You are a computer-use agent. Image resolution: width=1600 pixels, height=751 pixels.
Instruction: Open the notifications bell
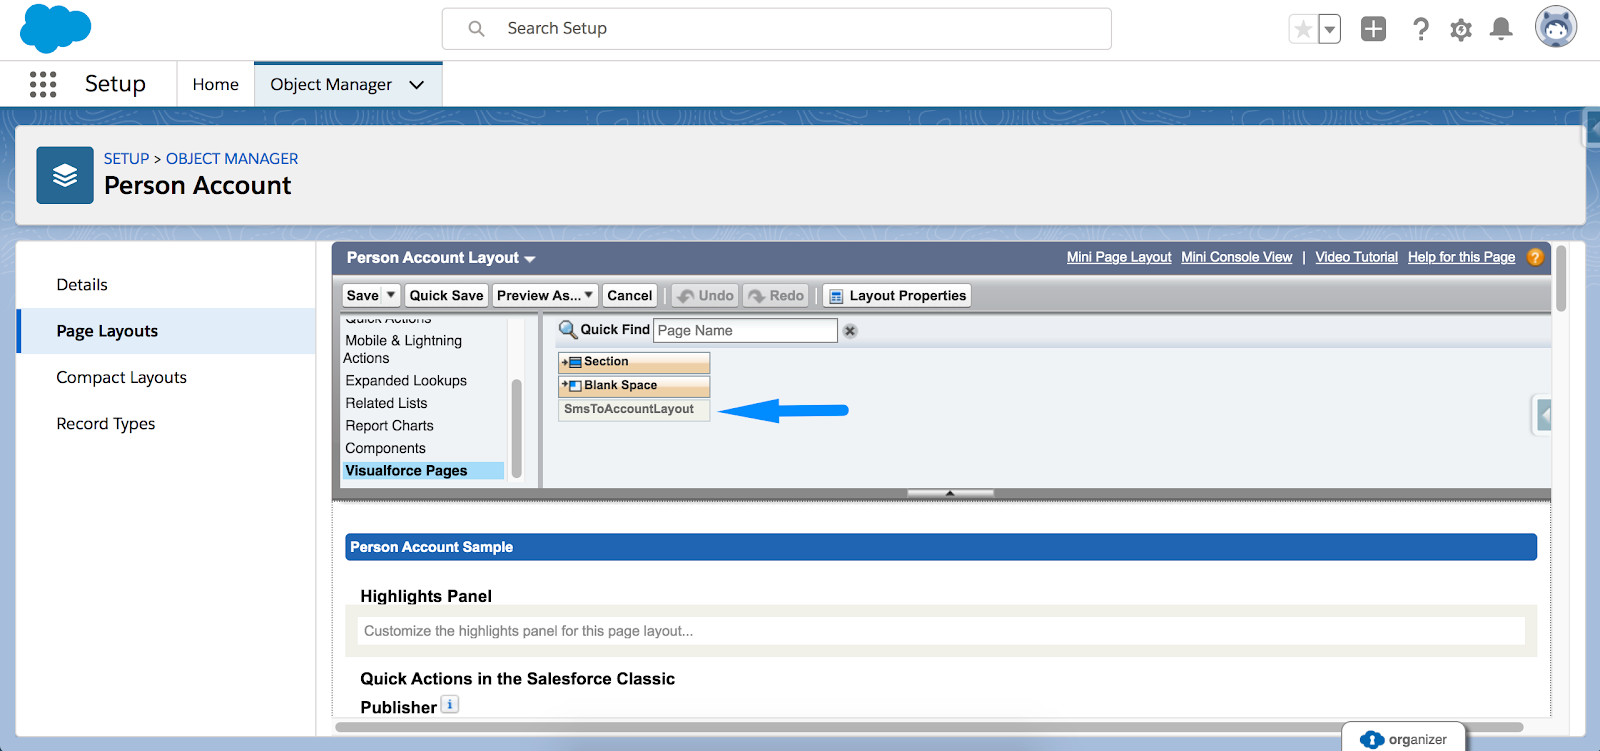pos(1501,29)
